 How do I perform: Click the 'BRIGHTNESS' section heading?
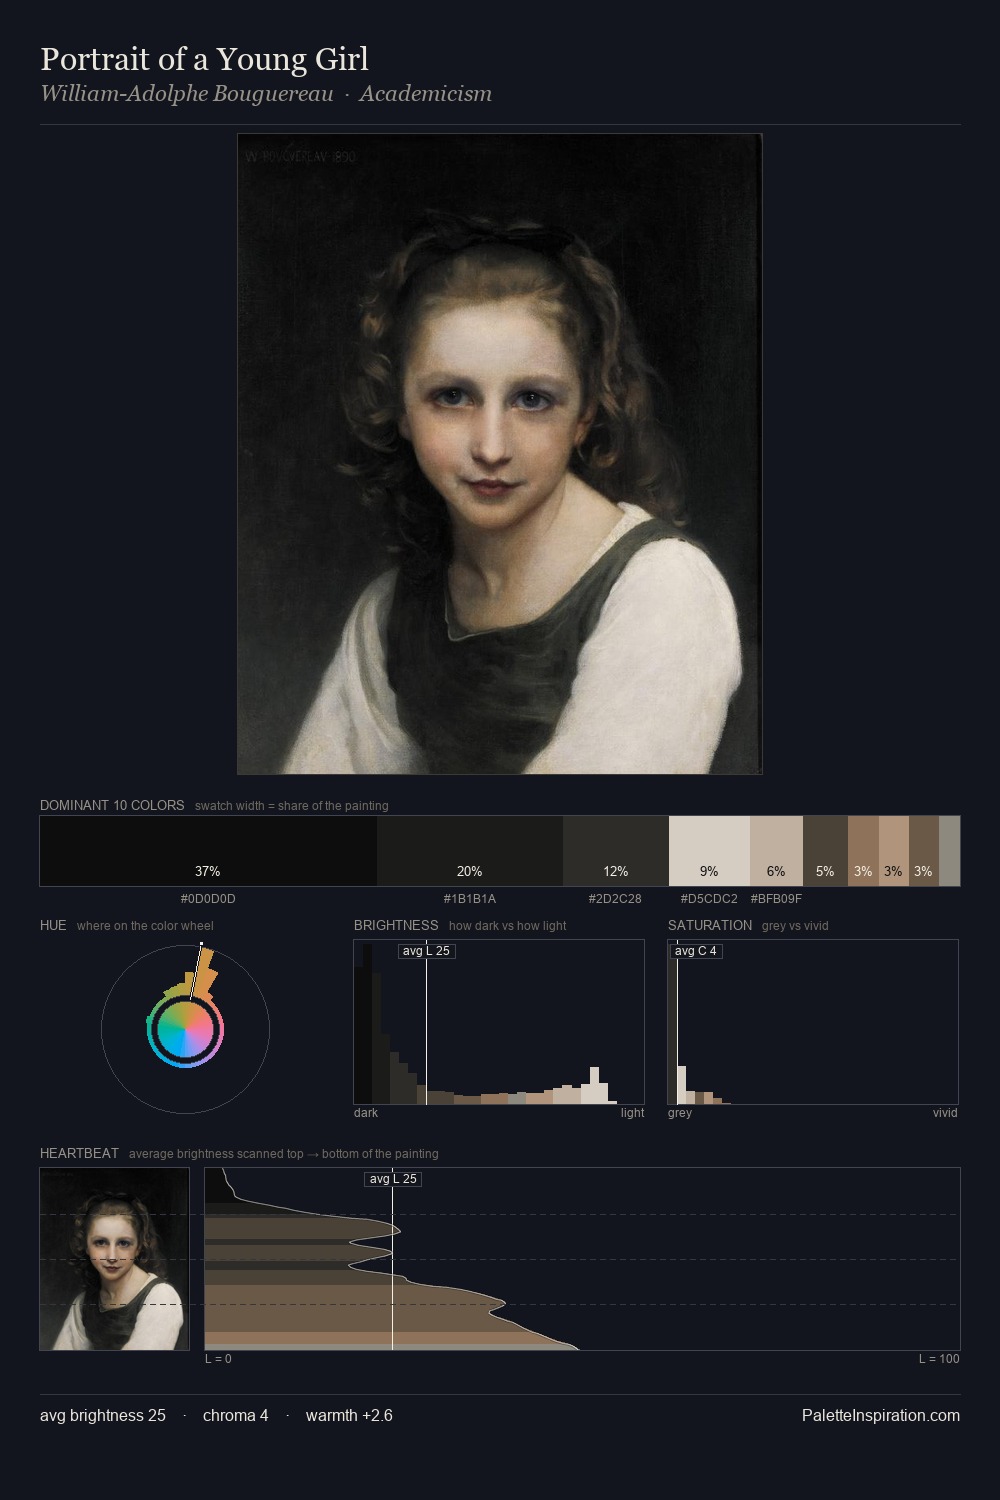396,925
